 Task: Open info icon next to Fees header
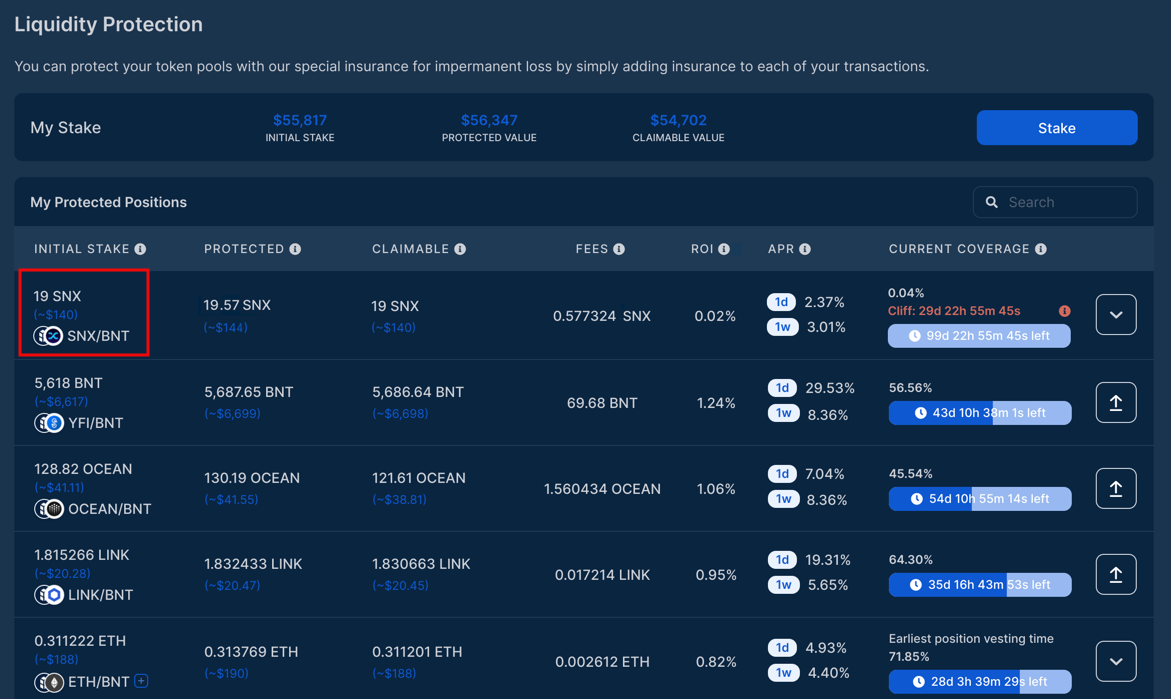[619, 249]
